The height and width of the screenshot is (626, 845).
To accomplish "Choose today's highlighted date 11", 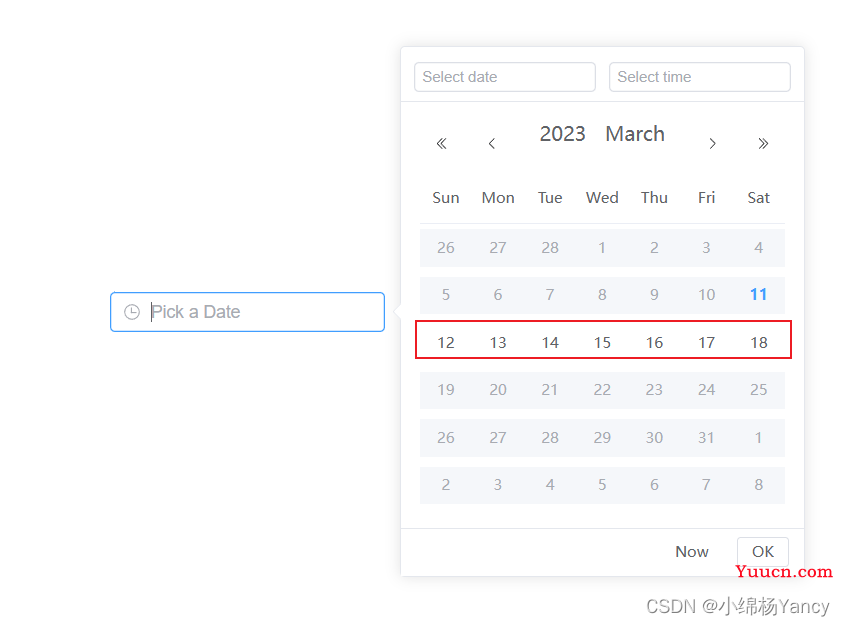I will coord(759,295).
